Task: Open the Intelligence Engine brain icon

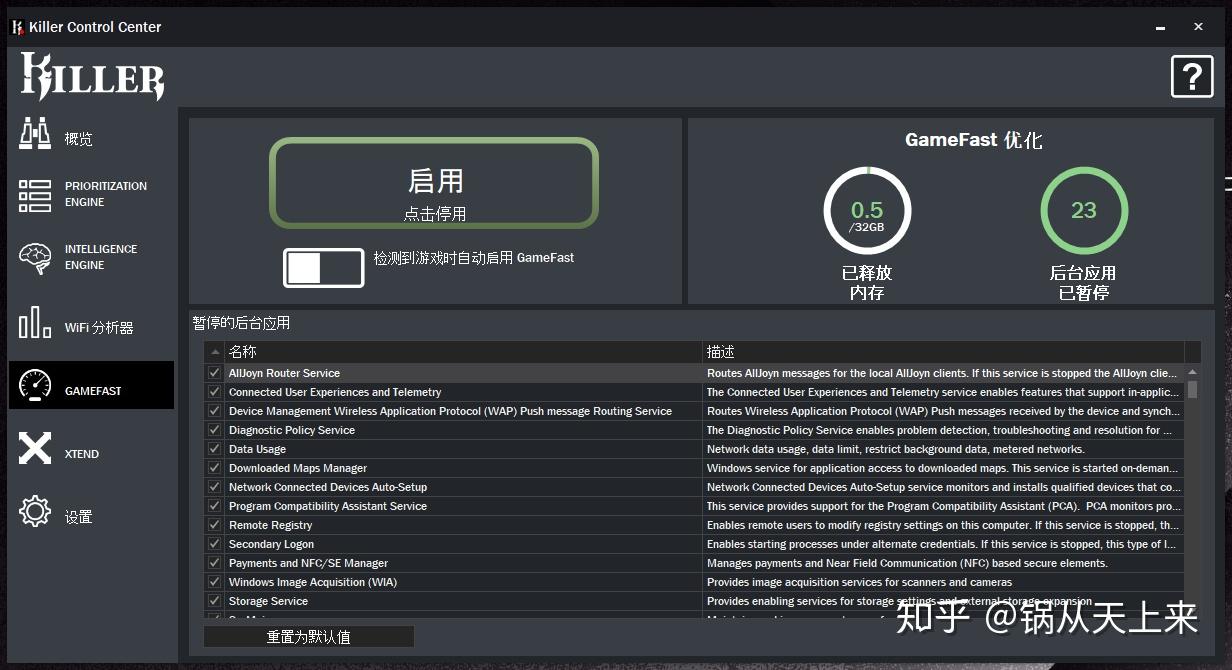Action: pyautogui.click(x=35, y=258)
